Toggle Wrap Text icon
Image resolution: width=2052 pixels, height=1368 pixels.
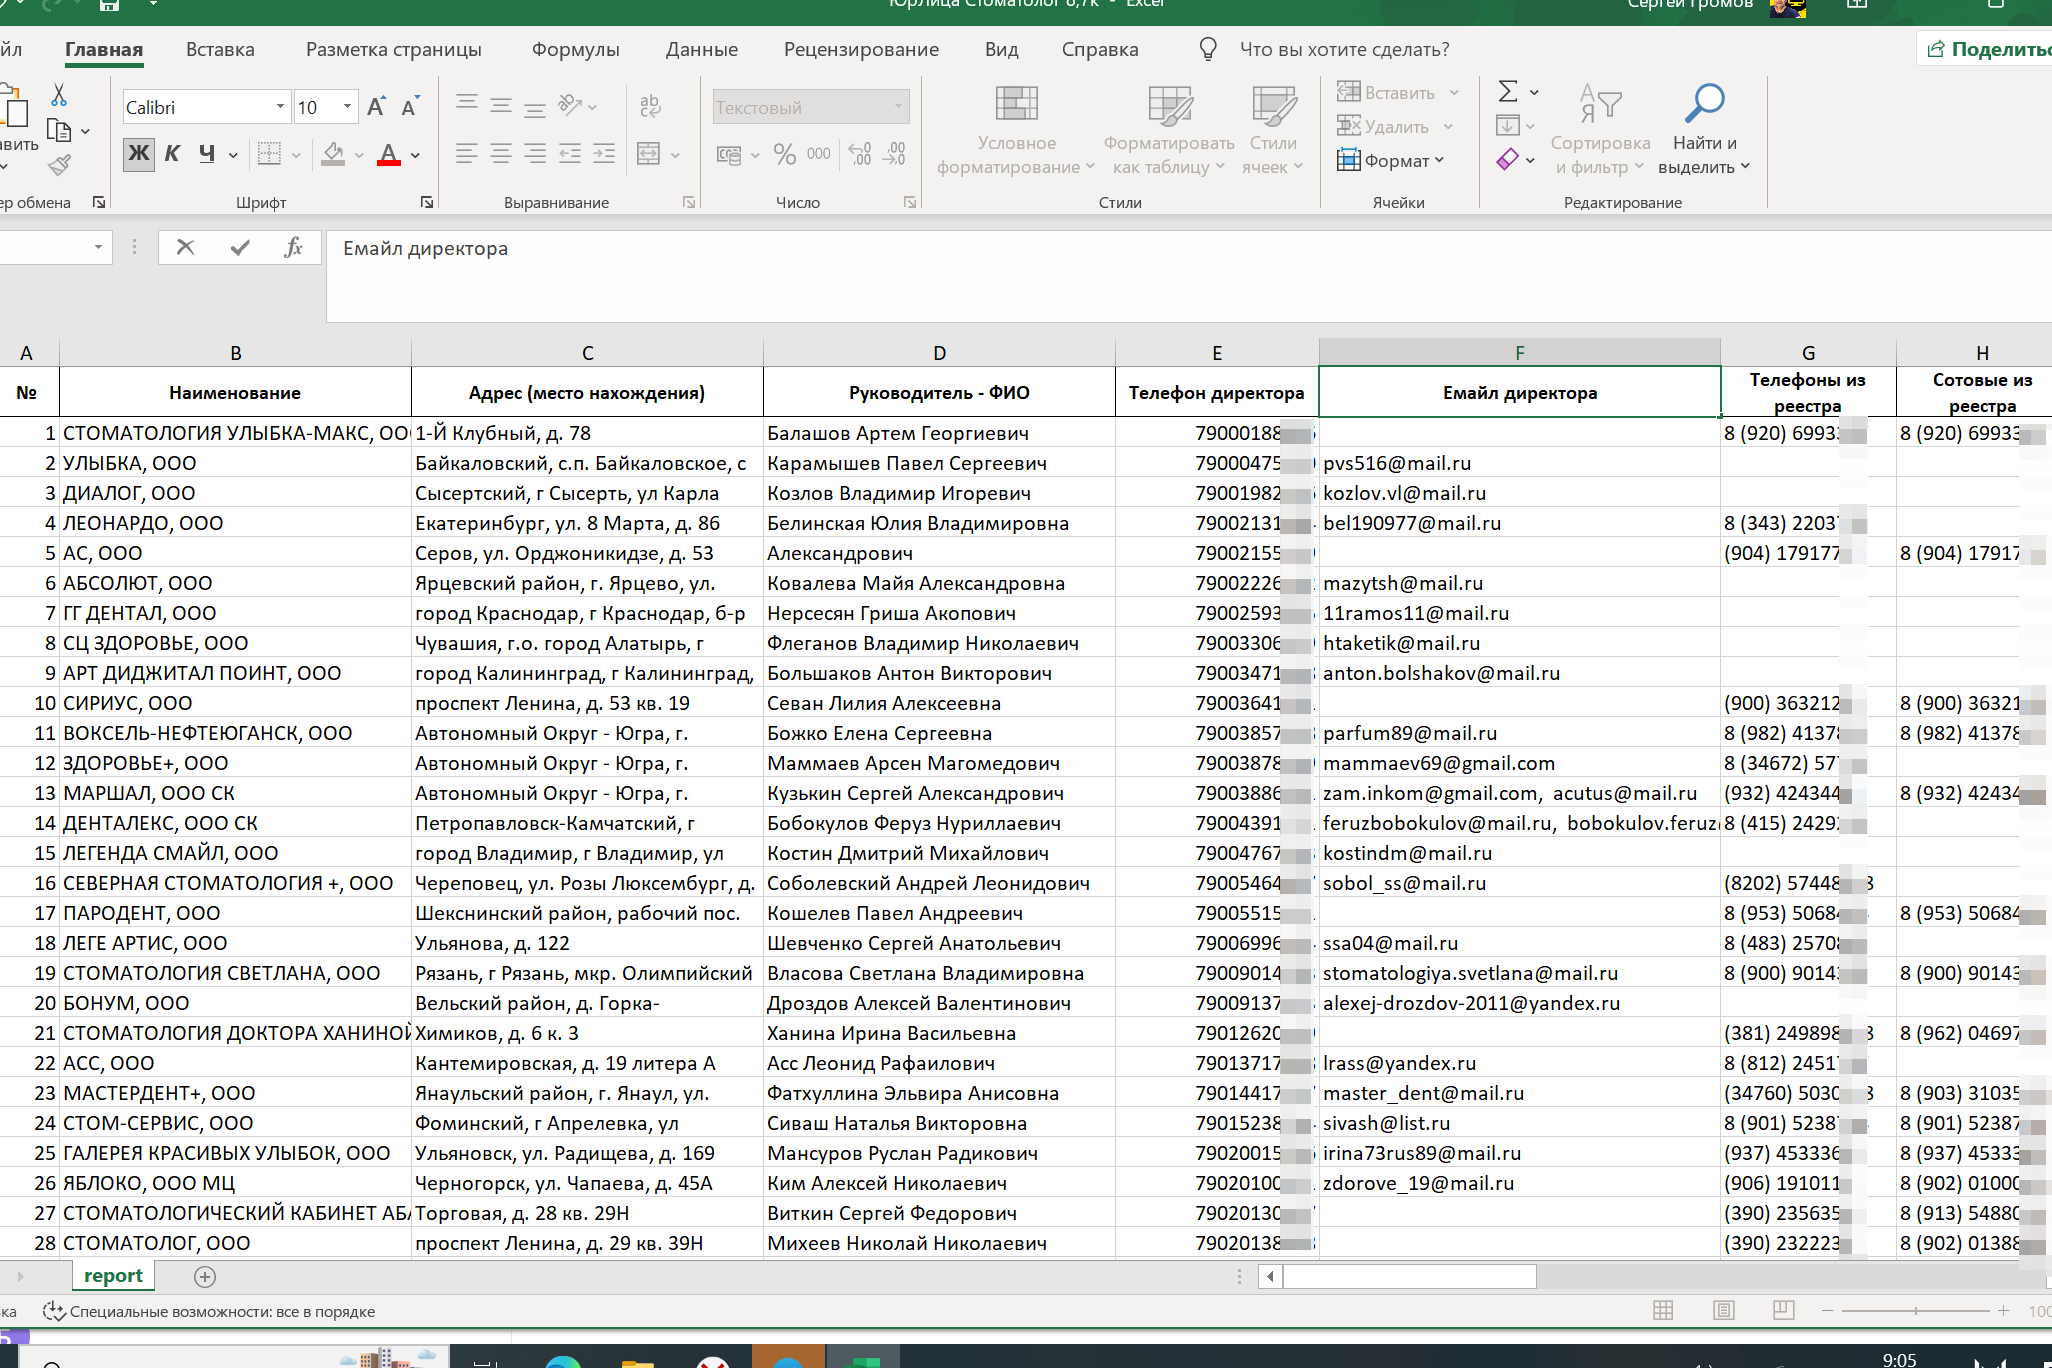click(650, 105)
